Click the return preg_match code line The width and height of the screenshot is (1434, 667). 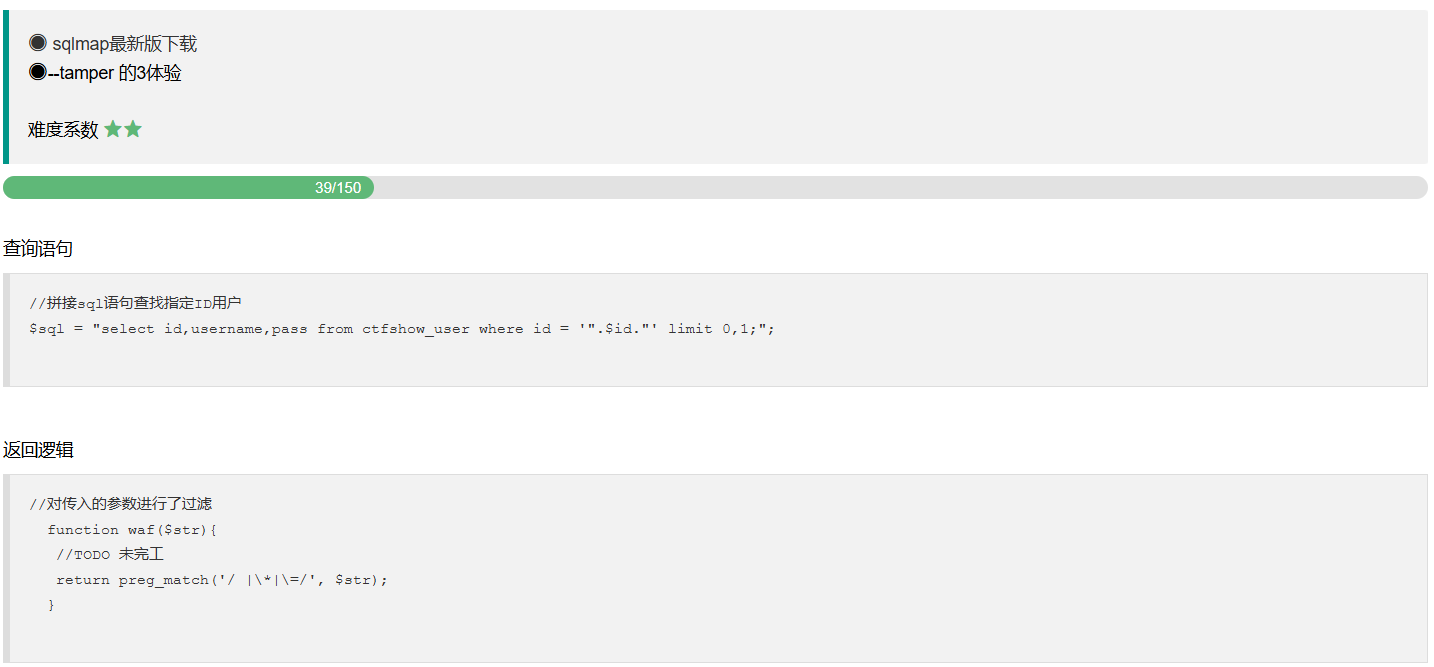(x=221, y=580)
